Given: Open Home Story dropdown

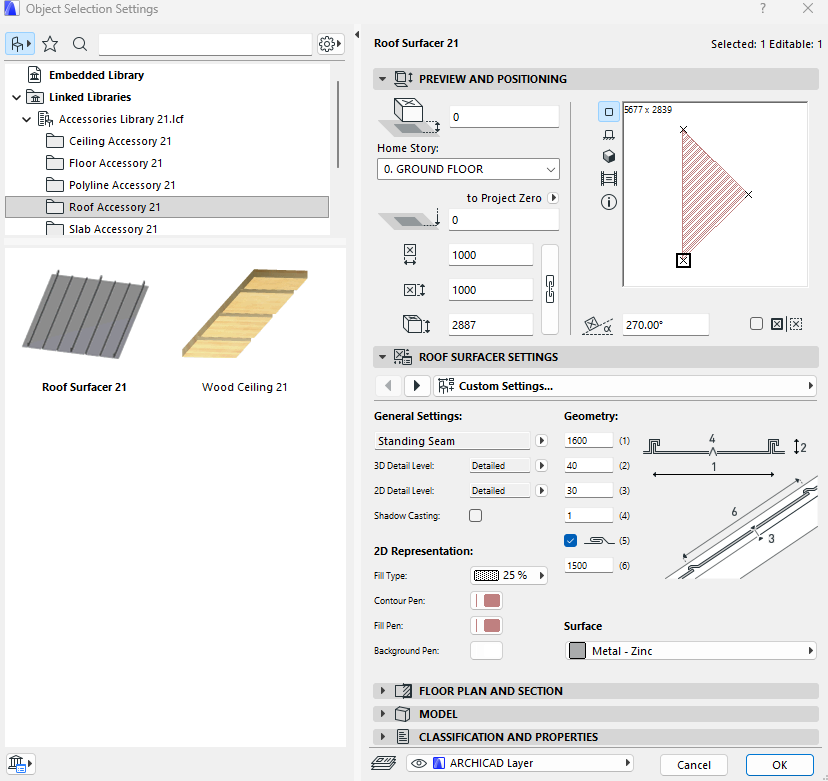Looking at the screenshot, I should 468,169.
